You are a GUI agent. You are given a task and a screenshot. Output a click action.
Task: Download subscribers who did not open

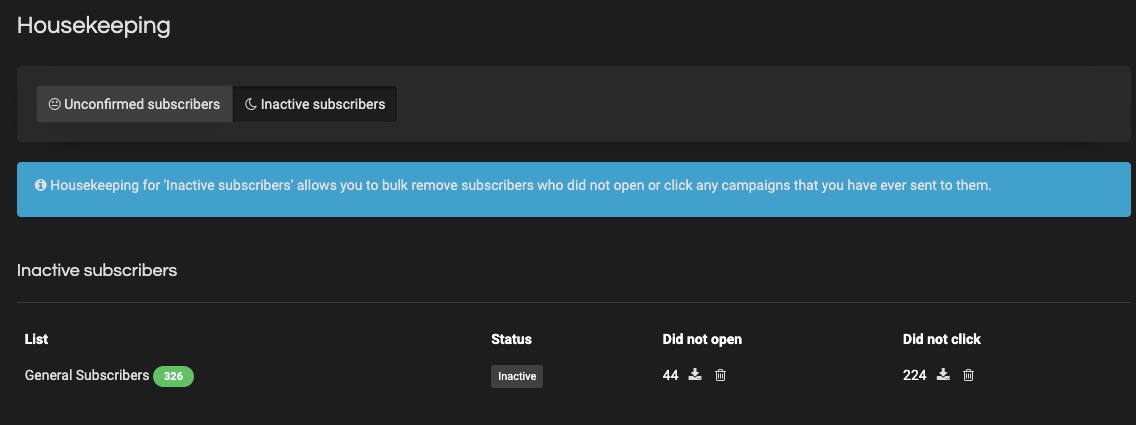coord(695,374)
